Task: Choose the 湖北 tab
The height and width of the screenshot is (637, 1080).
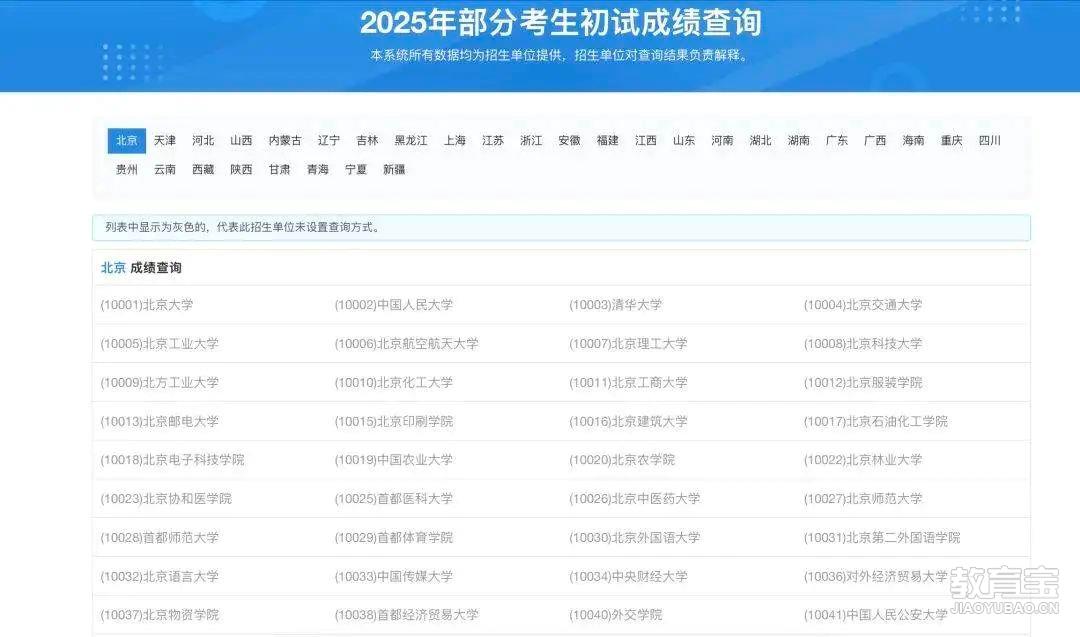Action: pos(760,140)
